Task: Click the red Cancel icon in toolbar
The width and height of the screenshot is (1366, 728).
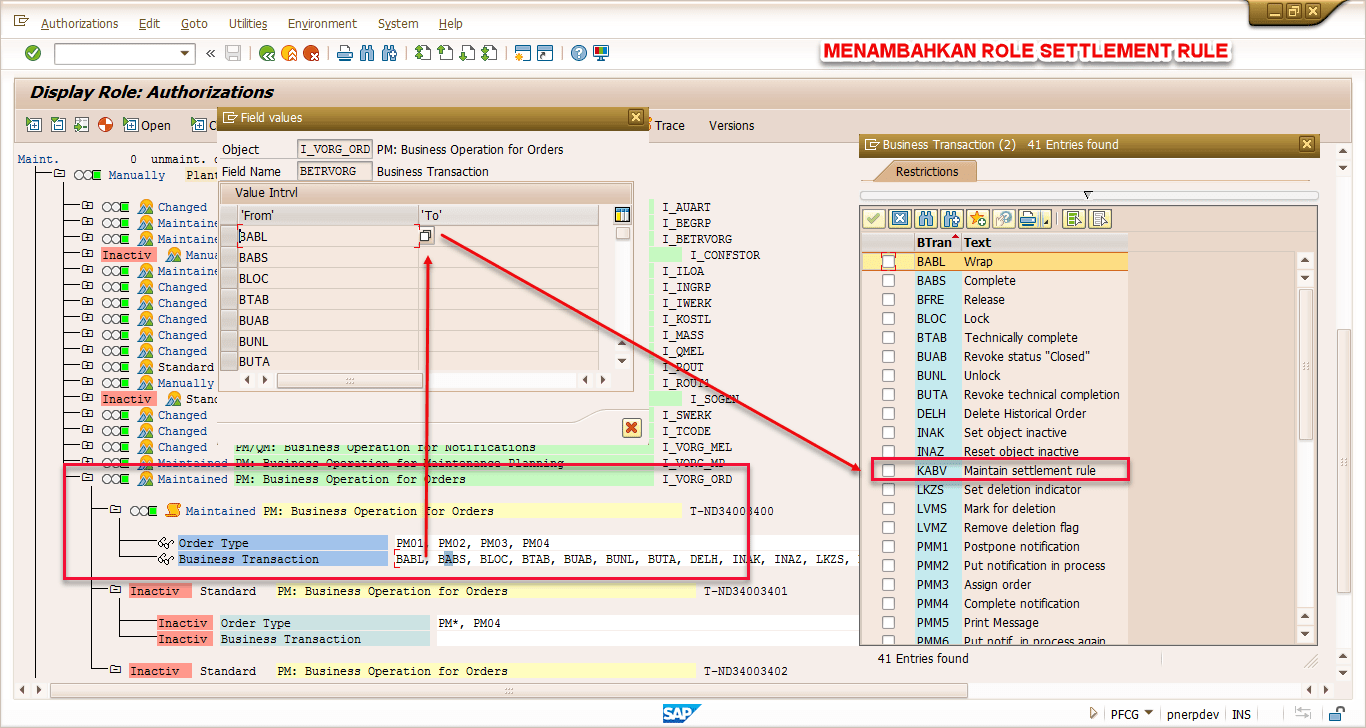Action: click(311, 53)
